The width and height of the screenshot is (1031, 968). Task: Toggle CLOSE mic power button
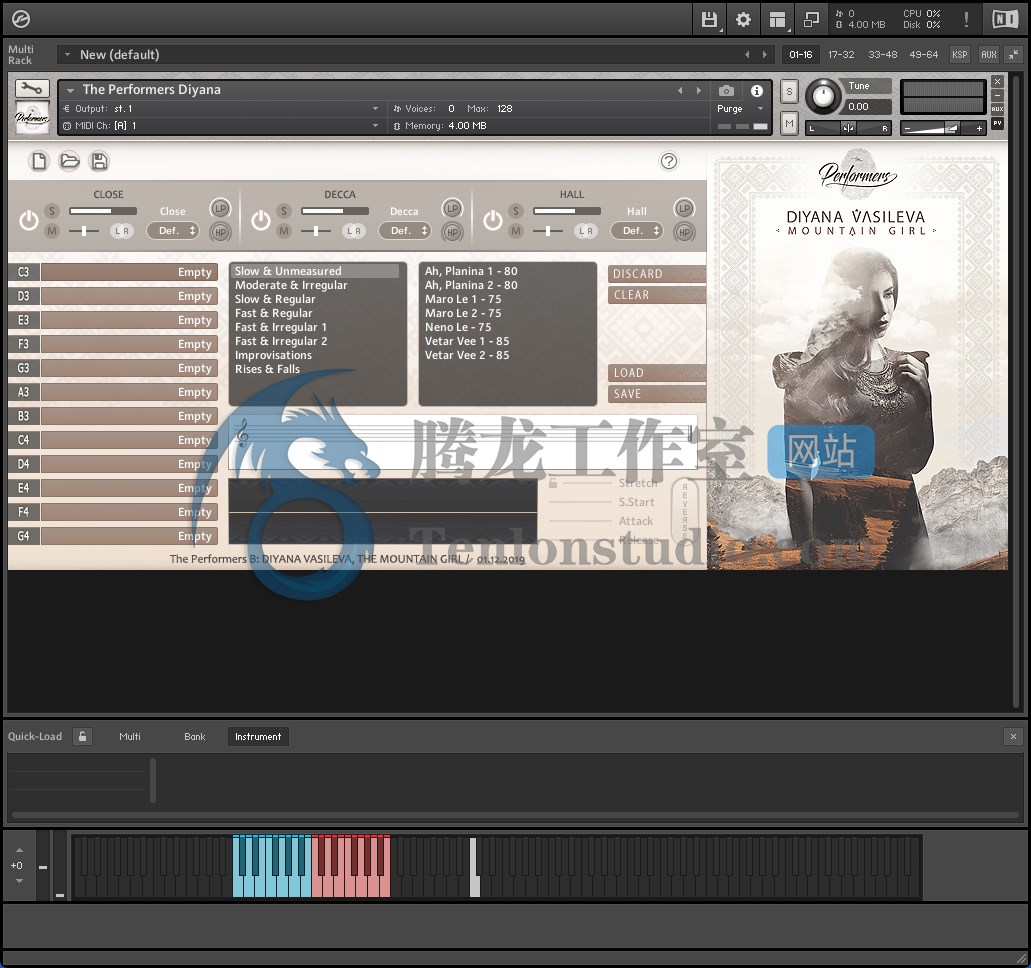[x=28, y=220]
